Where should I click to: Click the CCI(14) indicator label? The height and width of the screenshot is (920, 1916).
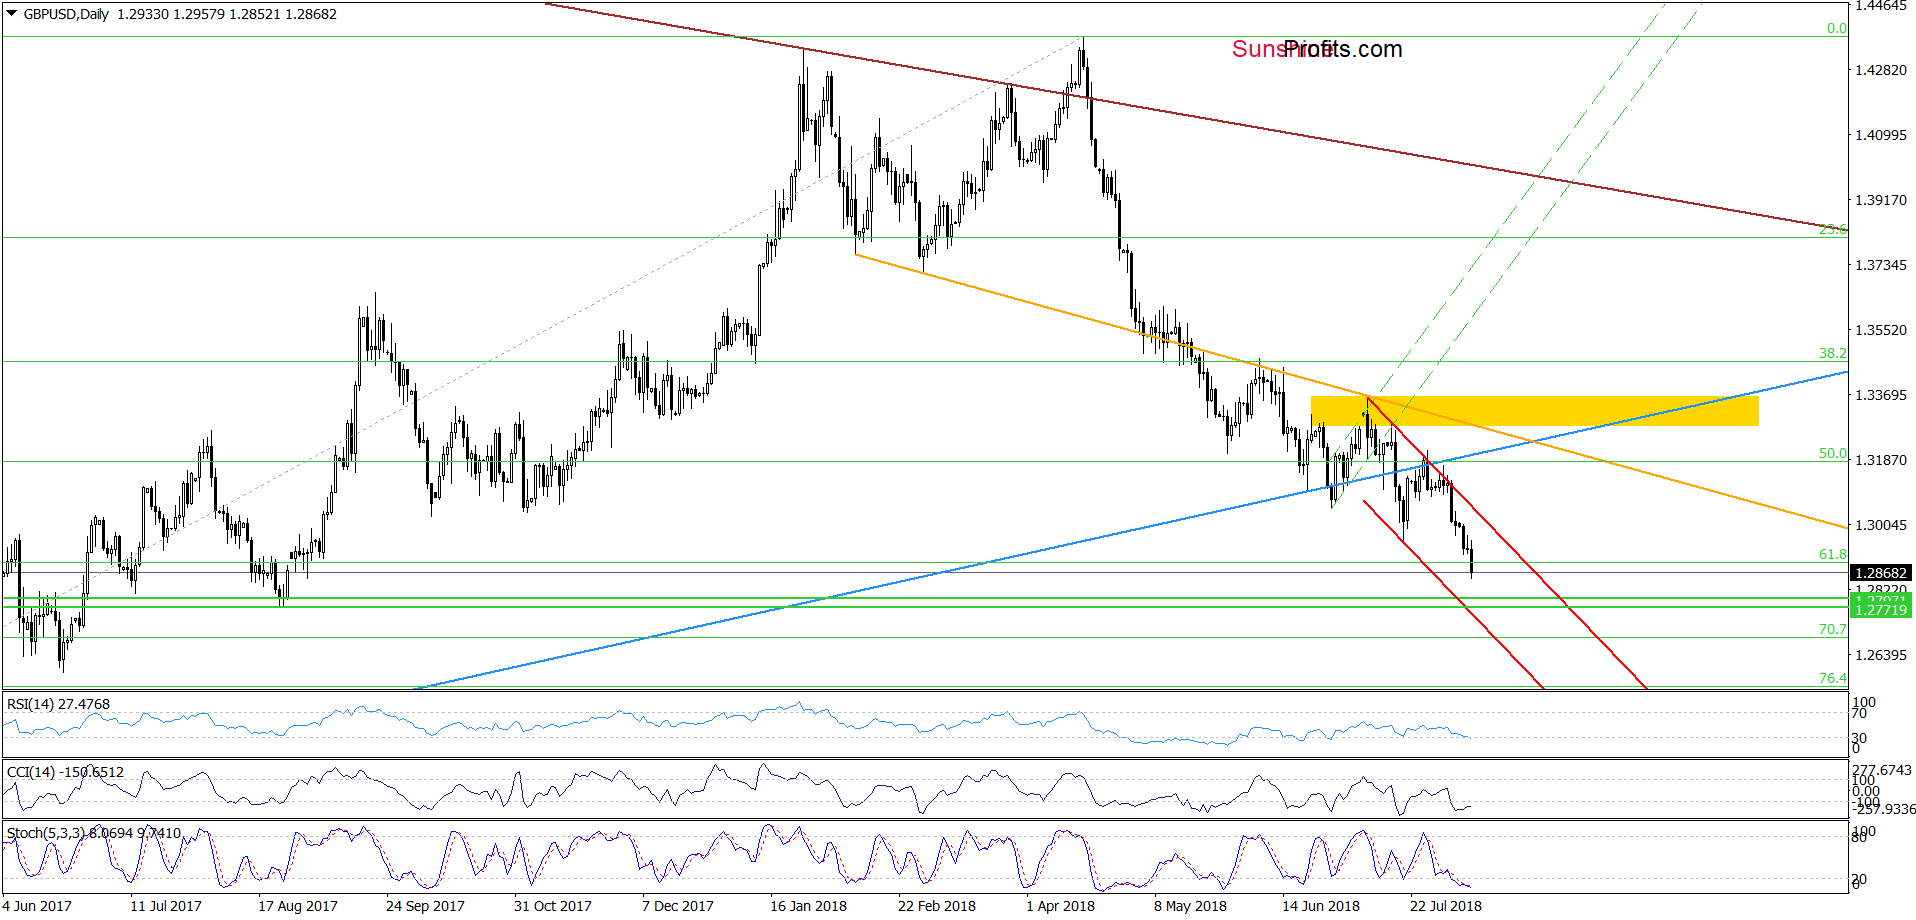(x=65, y=772)
